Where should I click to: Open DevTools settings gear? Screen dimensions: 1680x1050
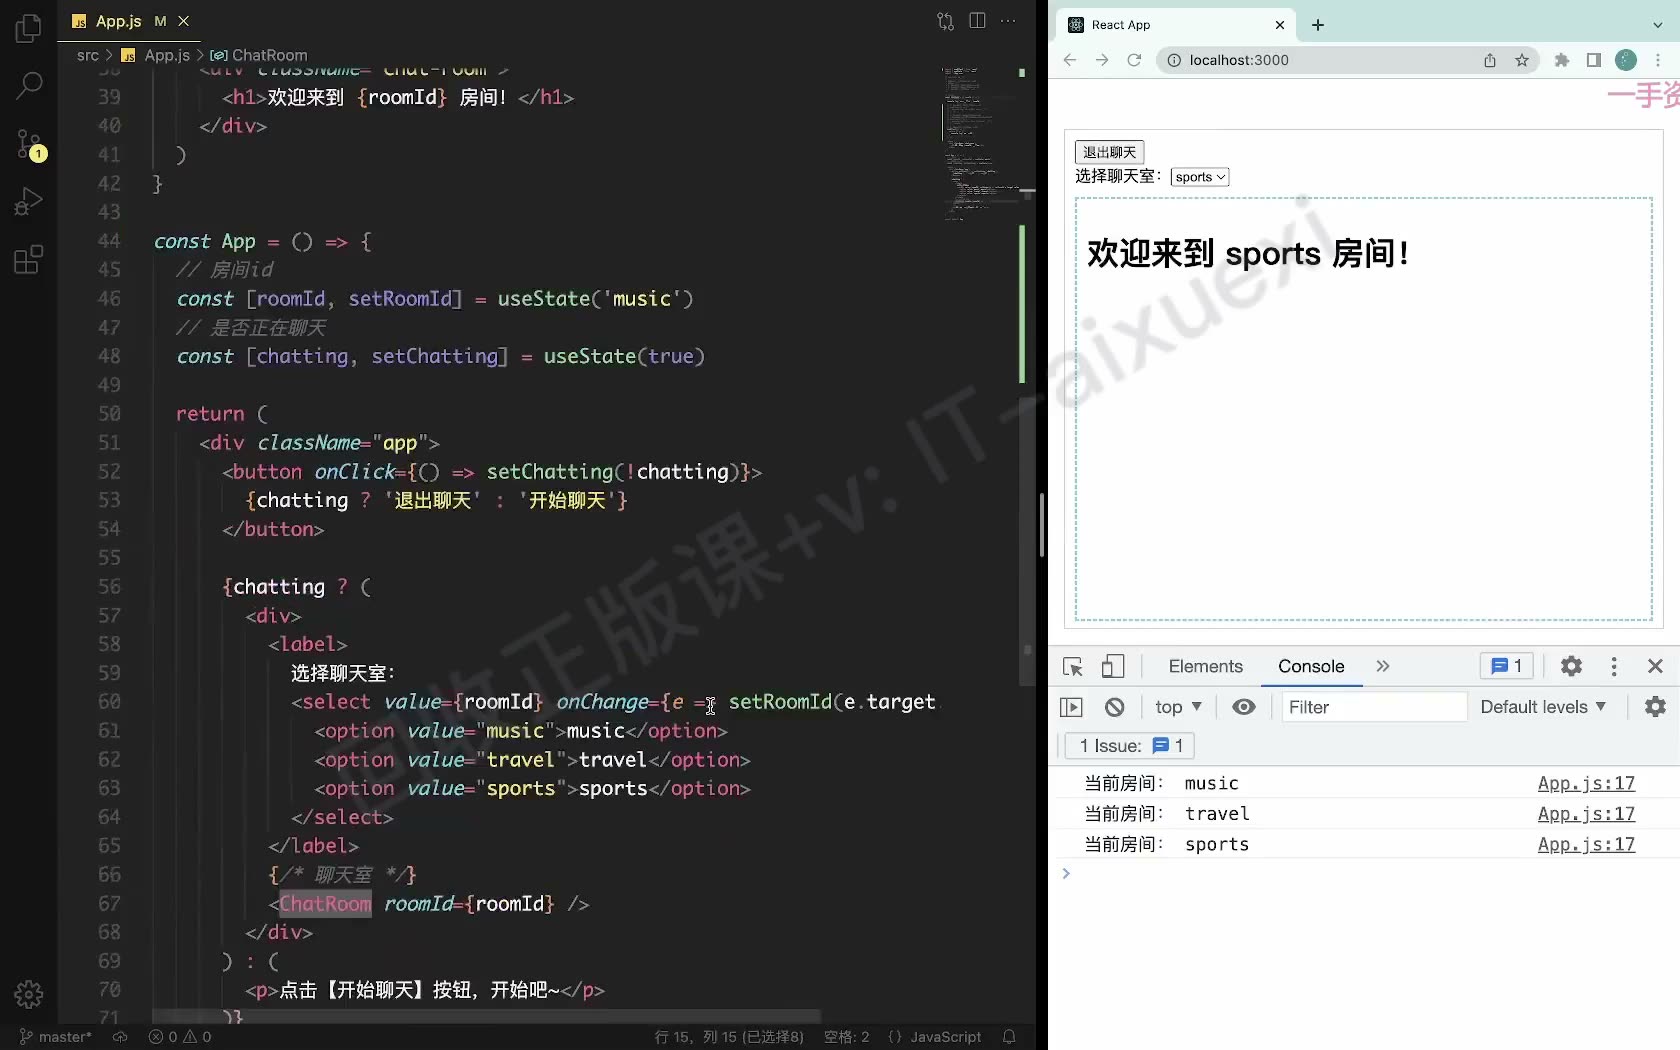click(1572, 667)
